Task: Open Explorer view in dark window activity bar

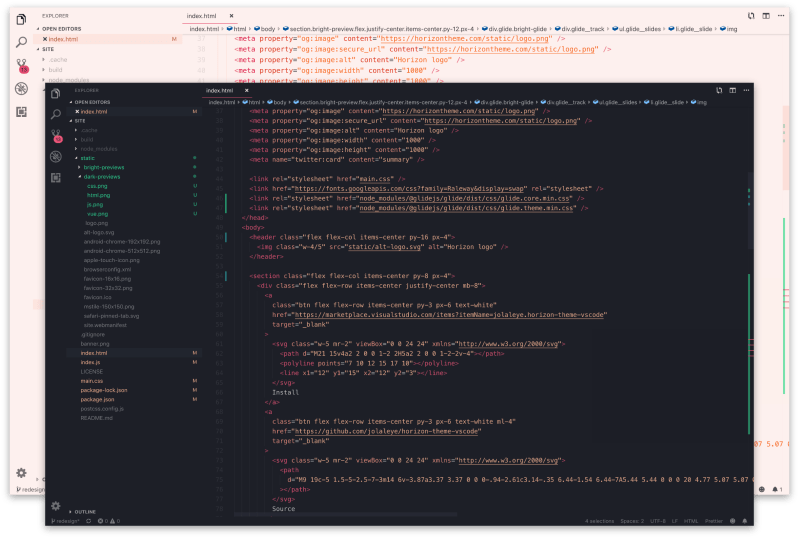Action: (x=56, y=93)
